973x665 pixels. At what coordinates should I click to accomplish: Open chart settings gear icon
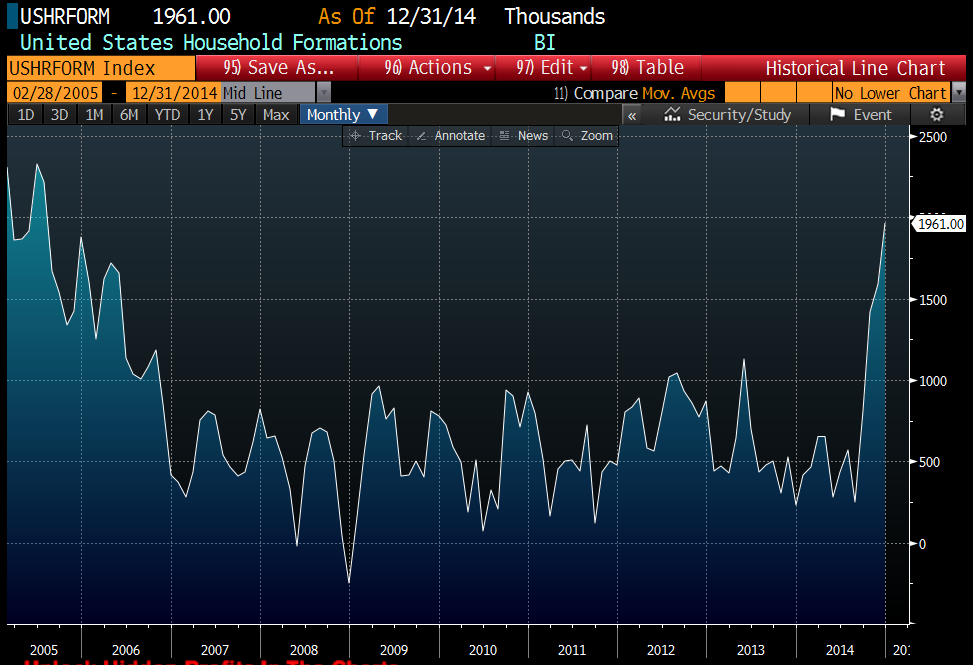coord(936,114)
